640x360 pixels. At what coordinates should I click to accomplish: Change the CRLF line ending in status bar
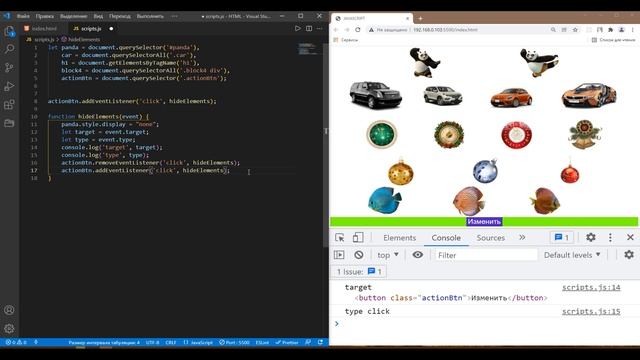click(x=171, y=342)
